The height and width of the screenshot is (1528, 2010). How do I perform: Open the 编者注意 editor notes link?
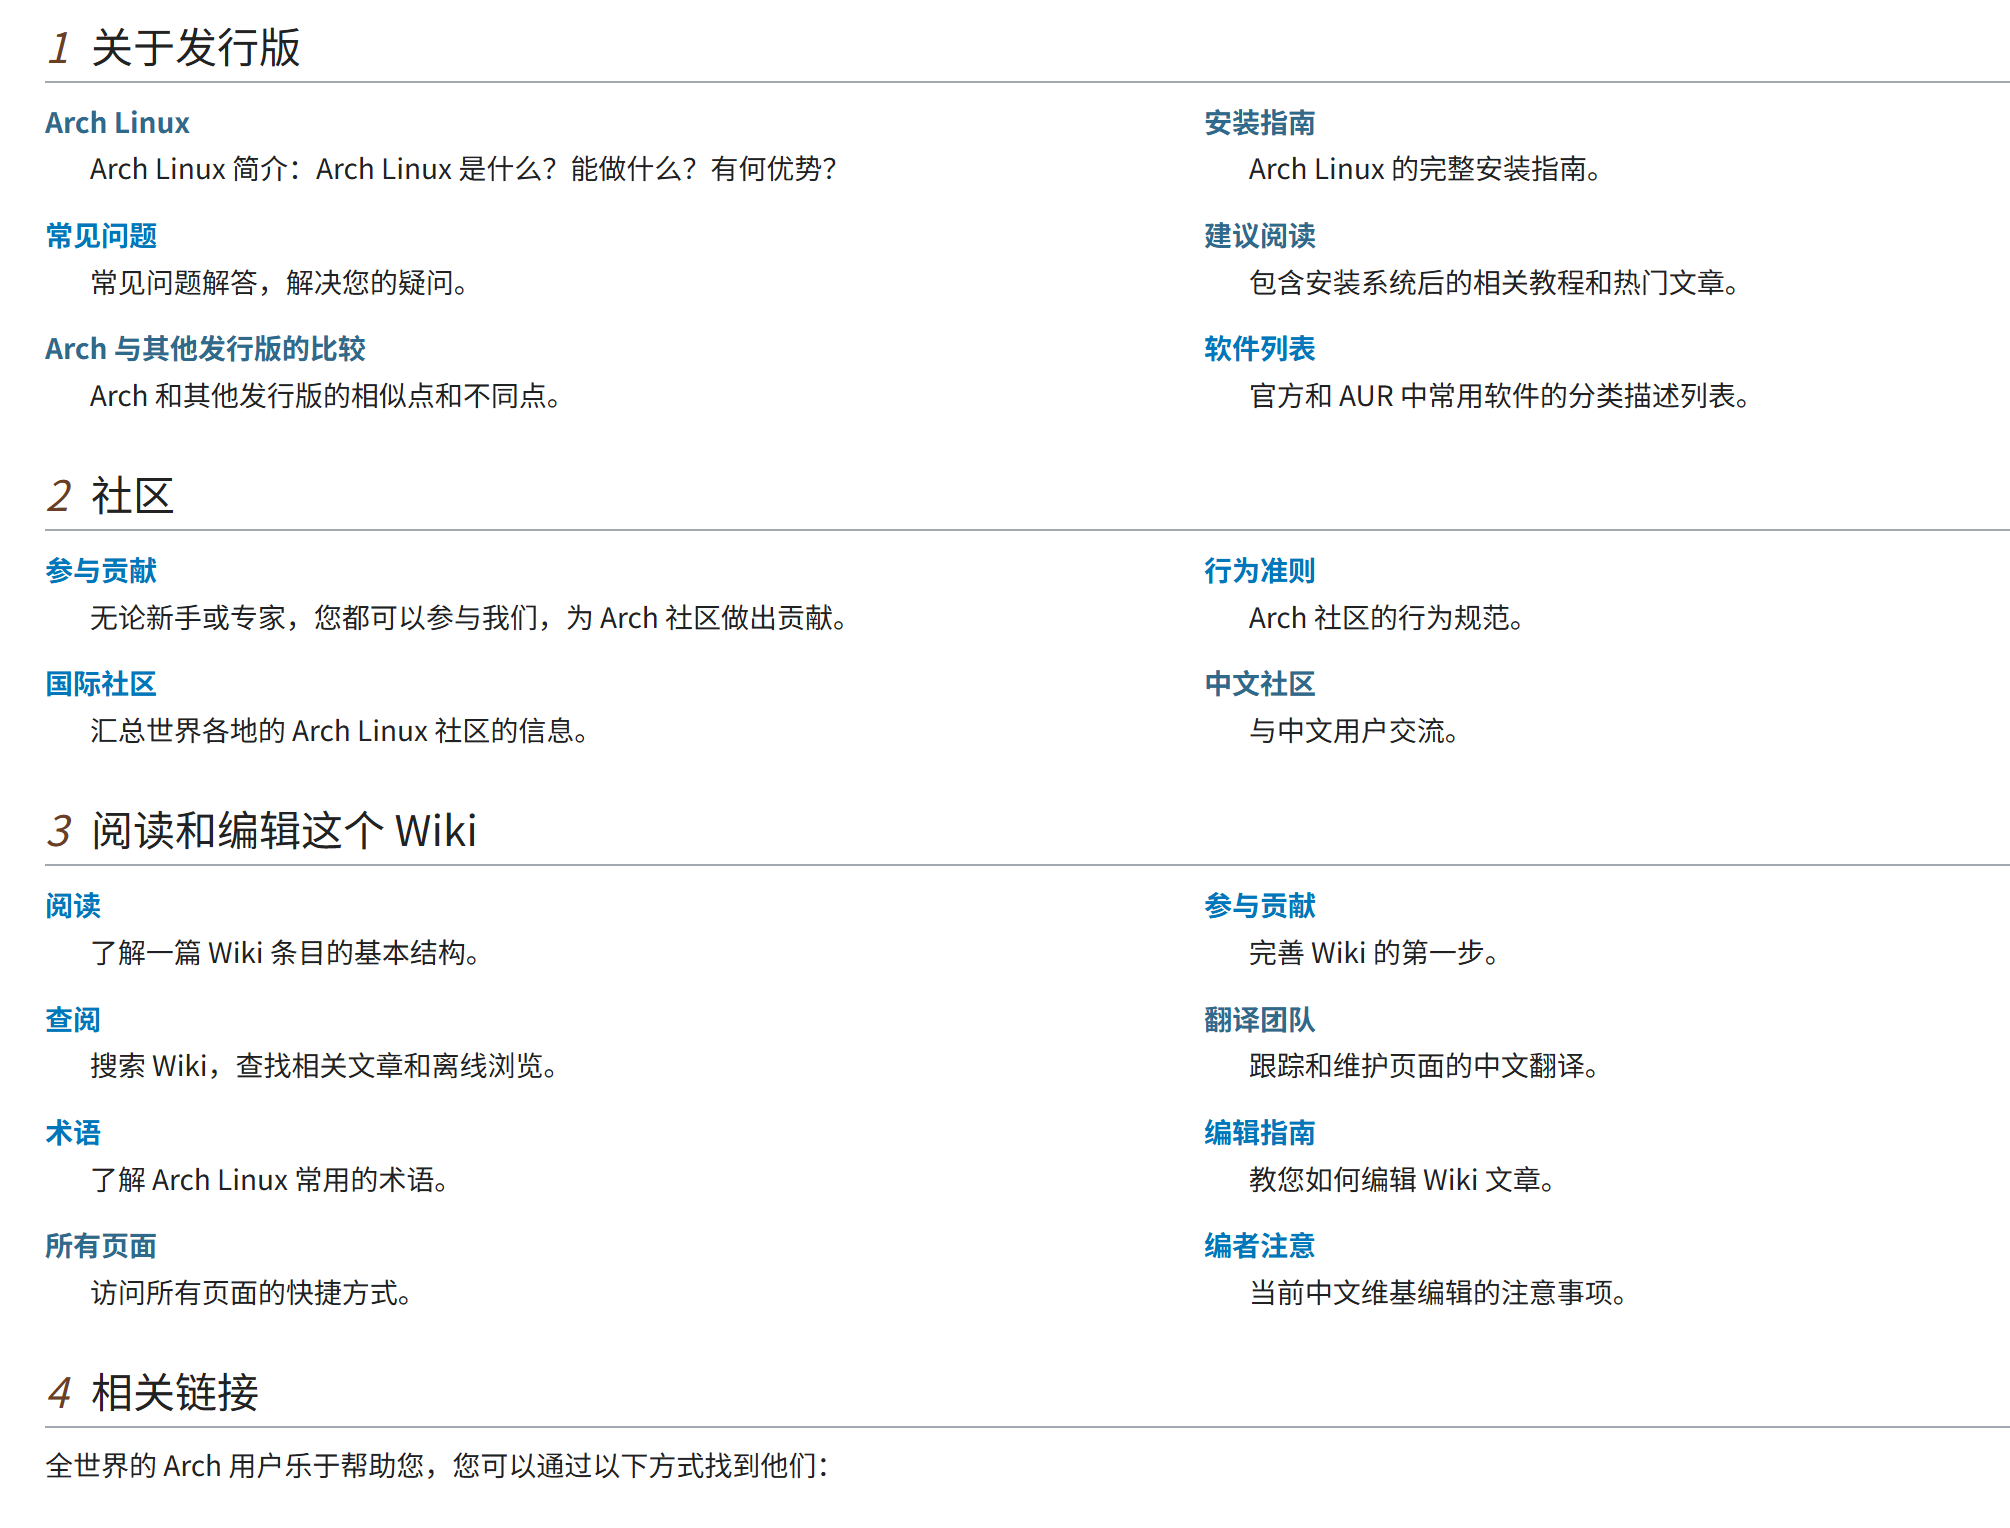[x=1259, y=1246]
